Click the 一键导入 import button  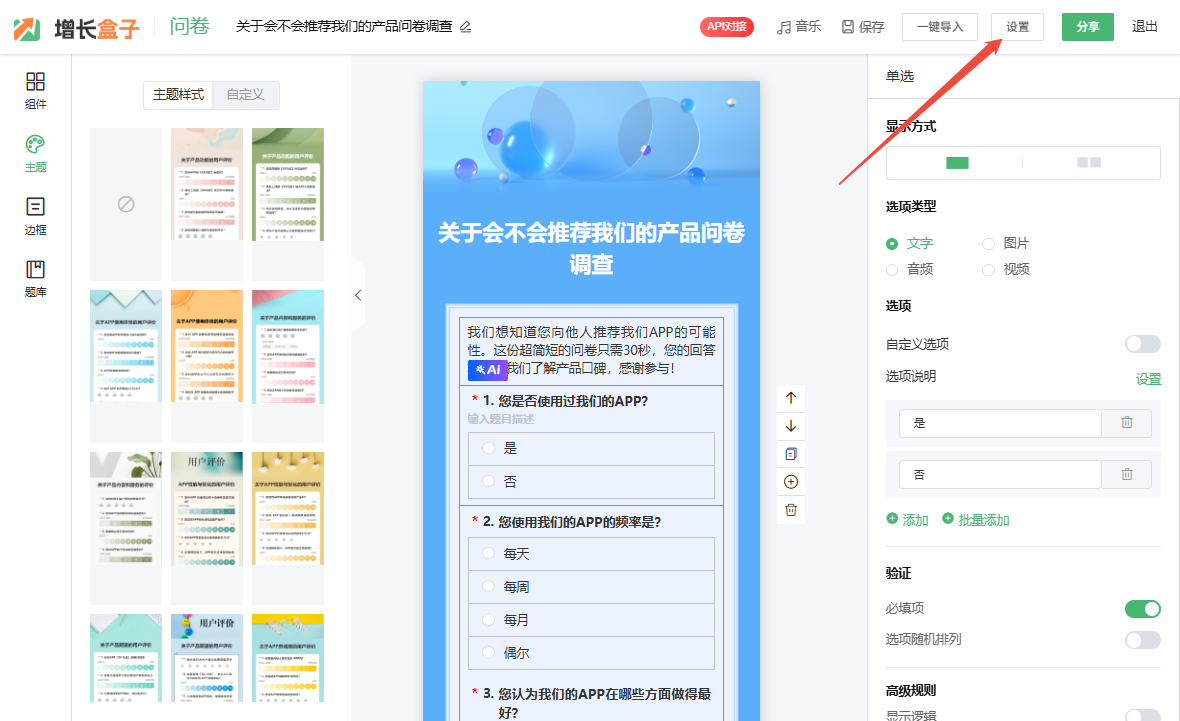(x=939, y=27)
